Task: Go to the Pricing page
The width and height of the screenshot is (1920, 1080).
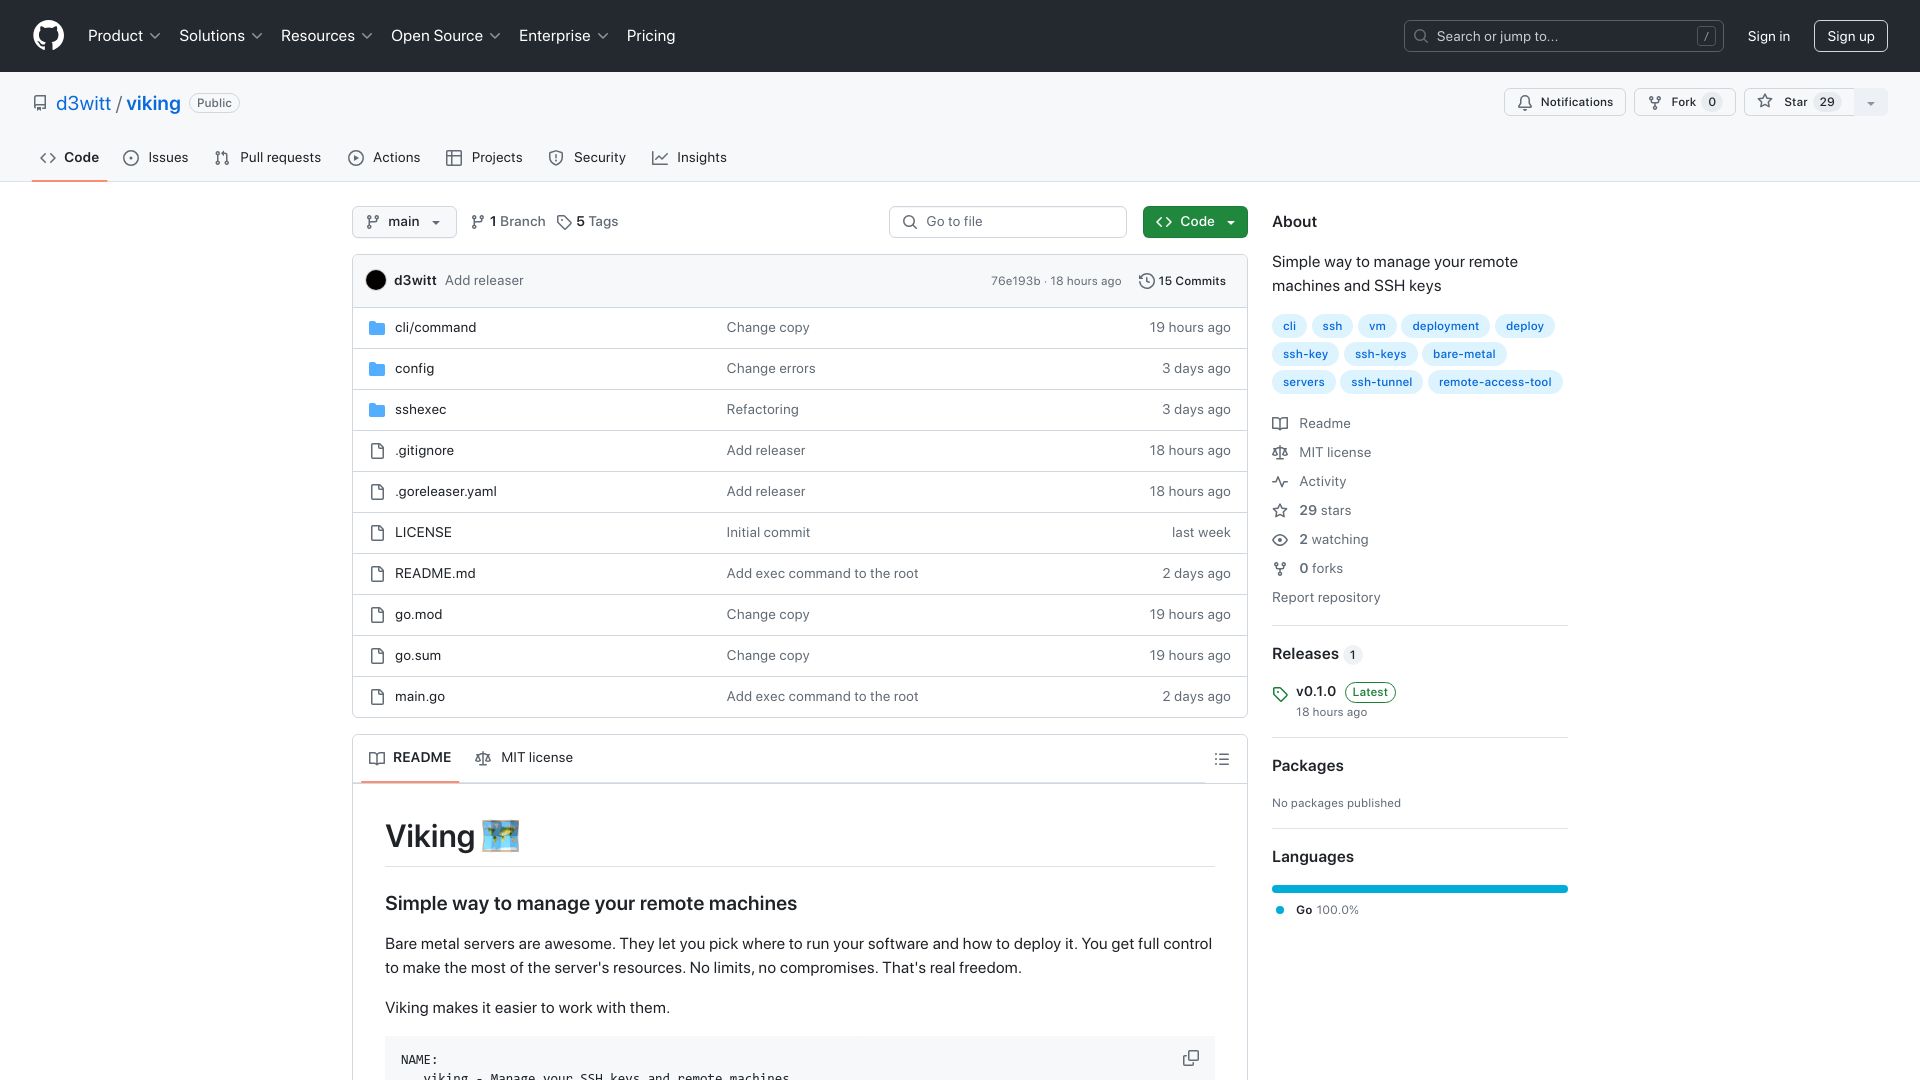Action: [x=651, y=36]
